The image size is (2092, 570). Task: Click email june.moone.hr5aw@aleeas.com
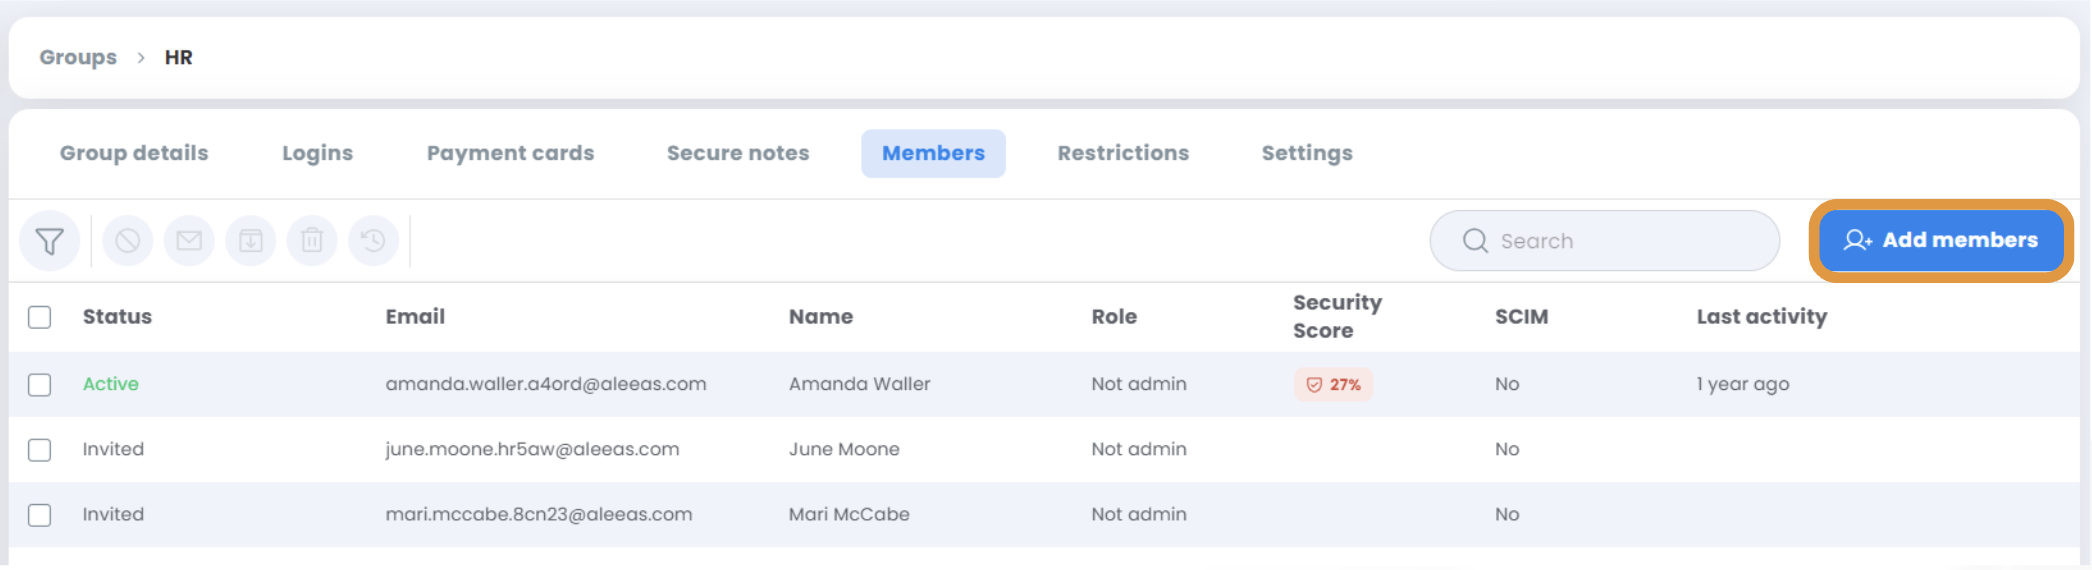tap(532, 449)
